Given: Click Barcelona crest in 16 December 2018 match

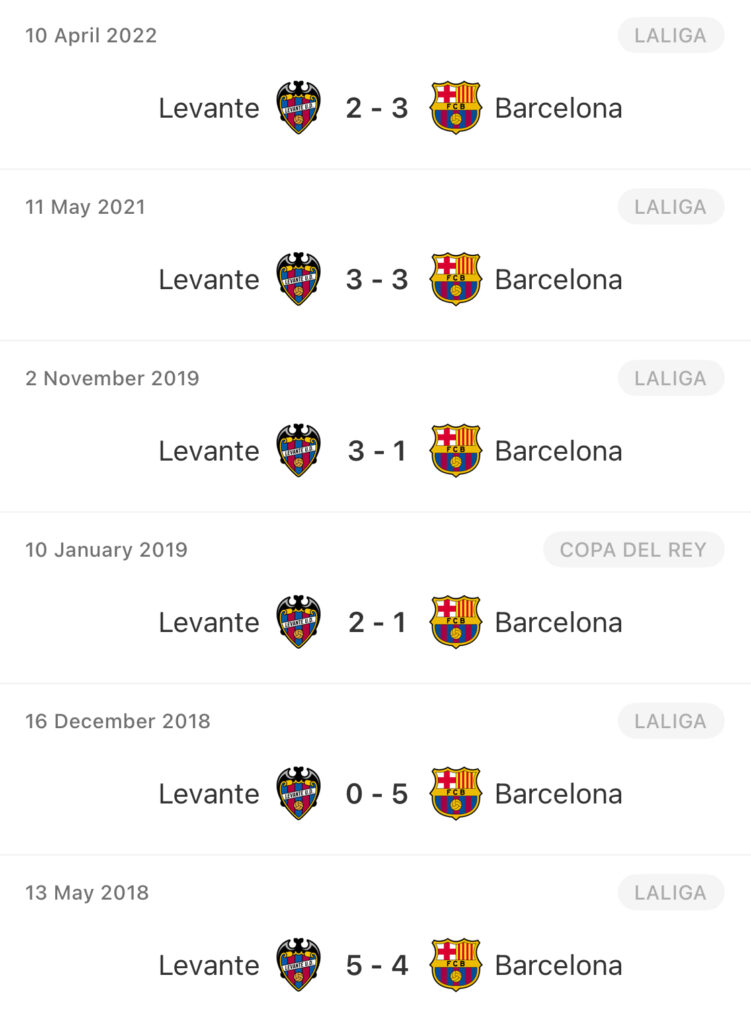Looking at the screenshot, I should 456,793.
